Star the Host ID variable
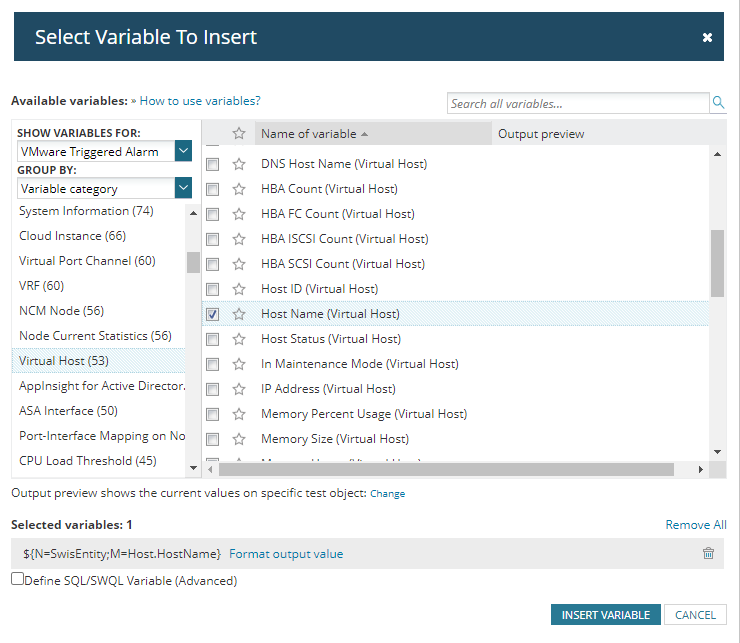The image size is (740, 643). tap(239, 289)
